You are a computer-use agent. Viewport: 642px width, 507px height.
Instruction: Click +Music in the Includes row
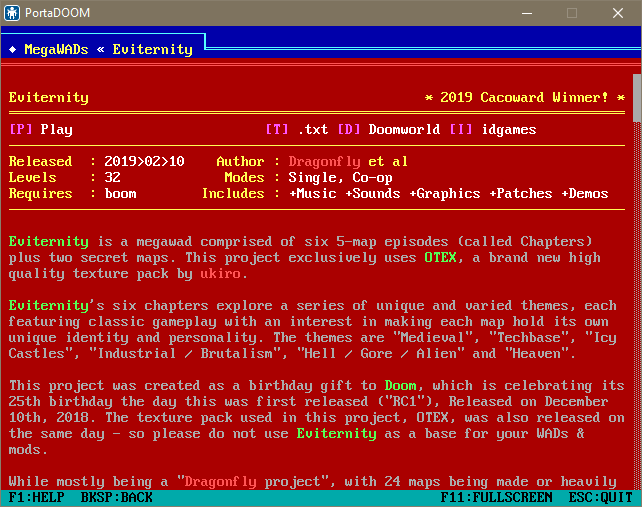click(312, 193)
